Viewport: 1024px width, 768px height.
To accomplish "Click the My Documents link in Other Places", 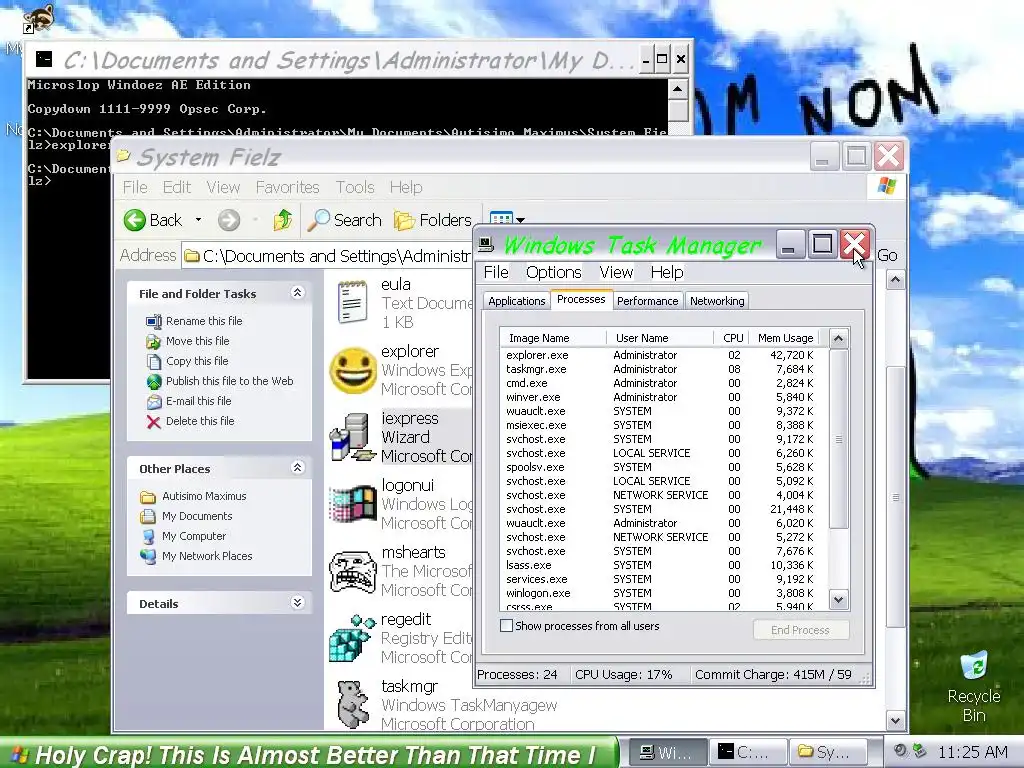I will pyautogui.click(x=197, y=517).
